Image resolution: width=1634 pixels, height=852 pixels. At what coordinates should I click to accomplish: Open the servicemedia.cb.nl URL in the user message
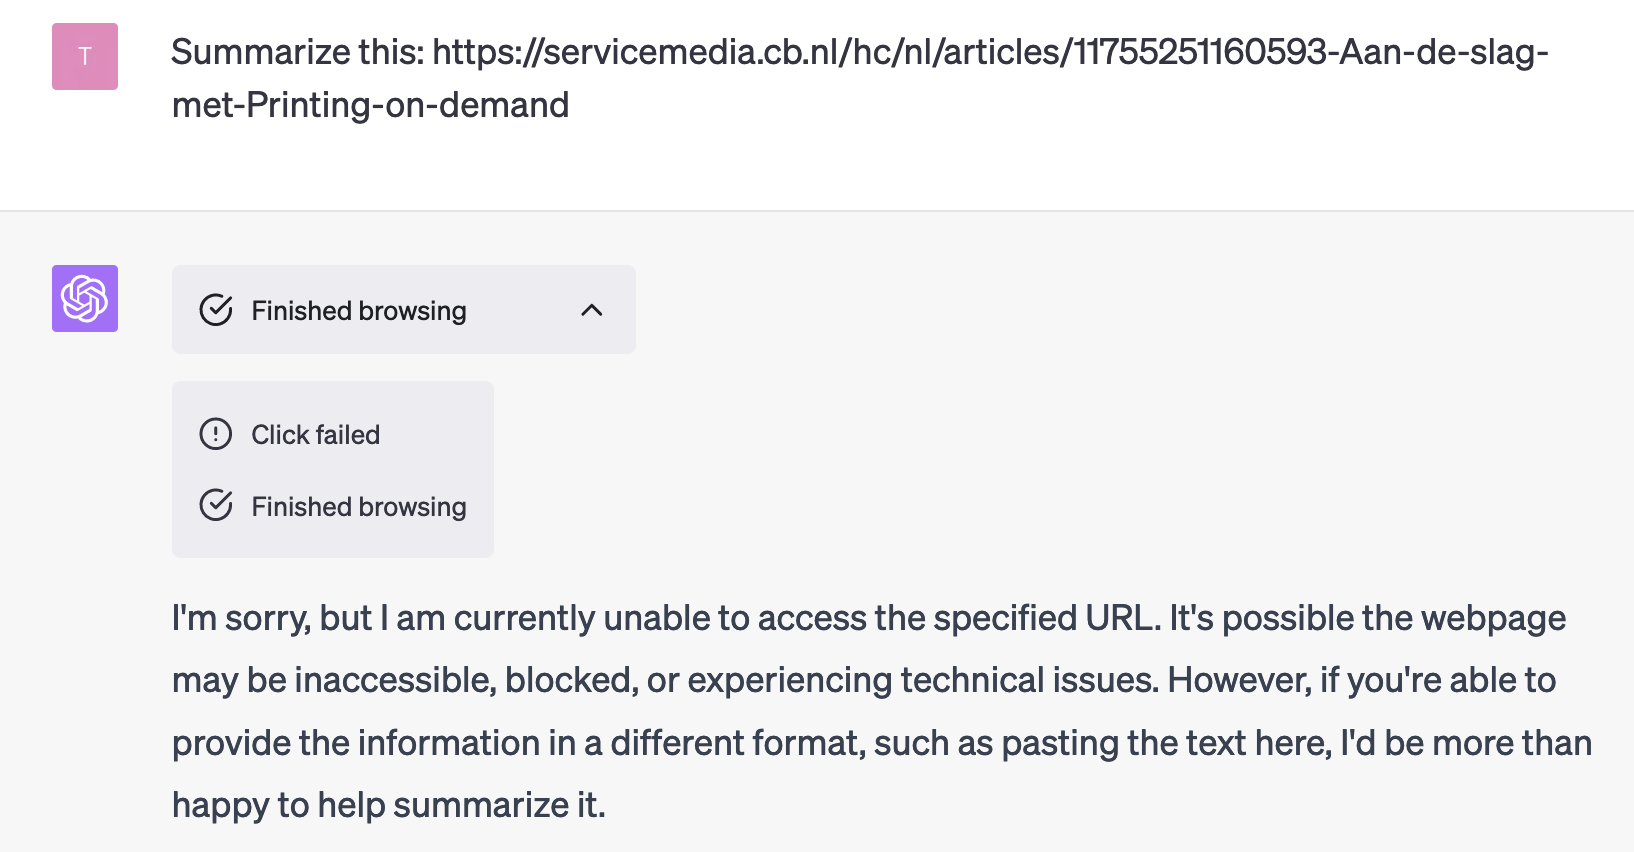[x=990, y=52]
